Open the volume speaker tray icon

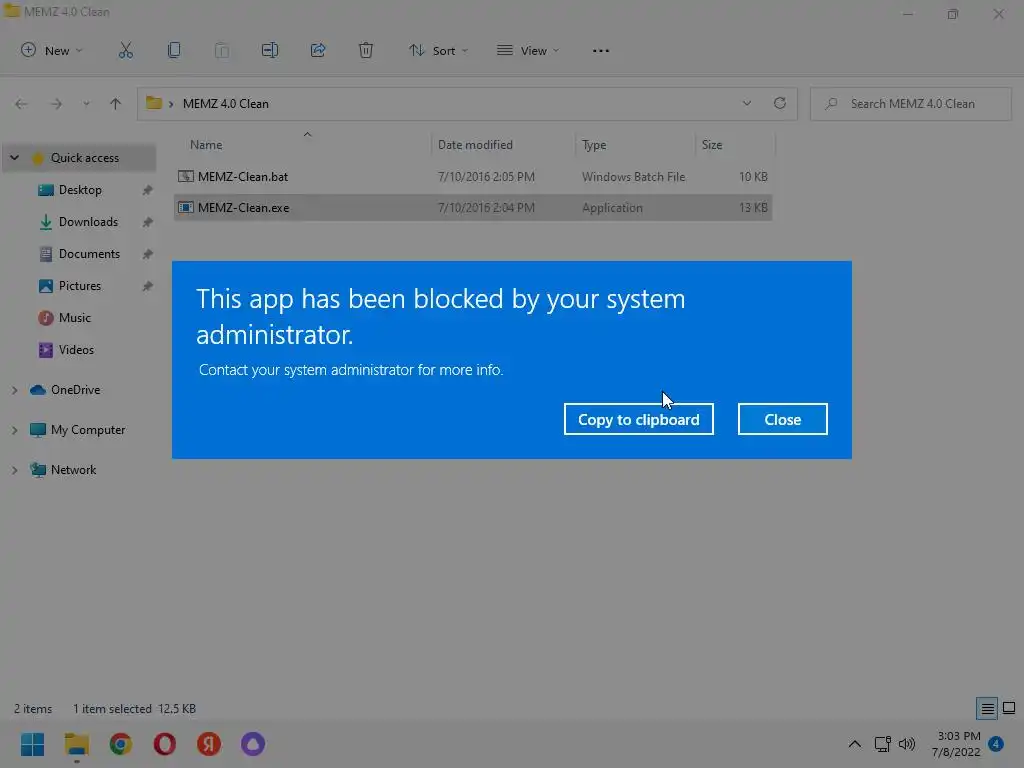907,744
